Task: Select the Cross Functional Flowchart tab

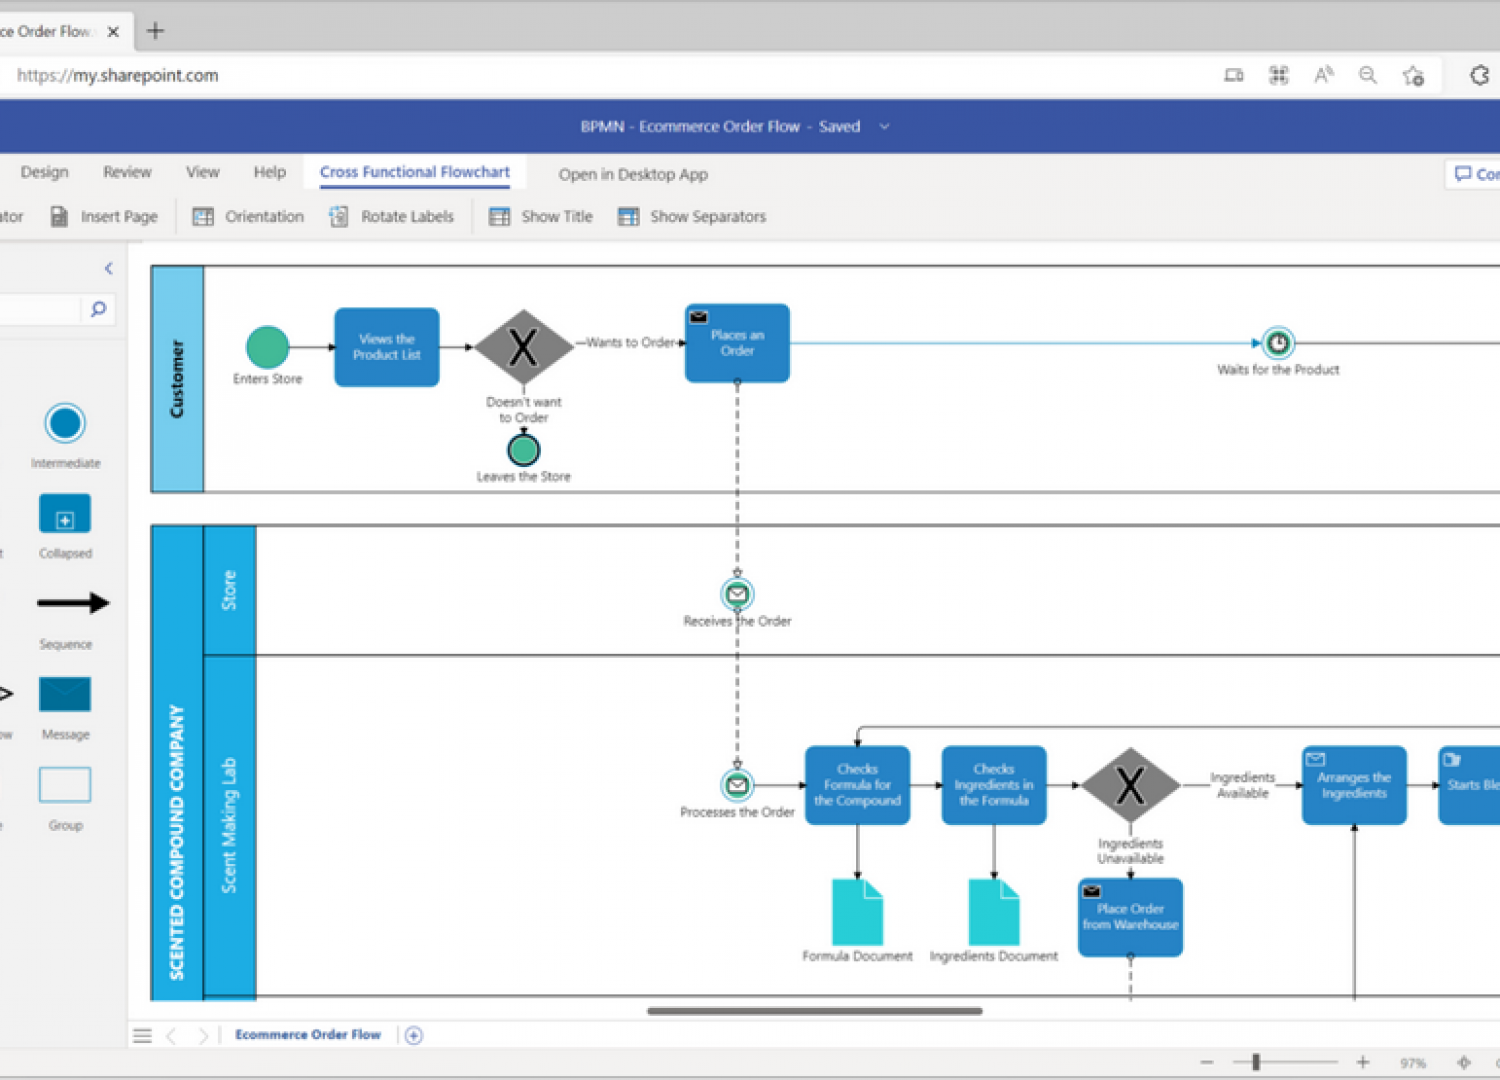Action: coord(415,172)
